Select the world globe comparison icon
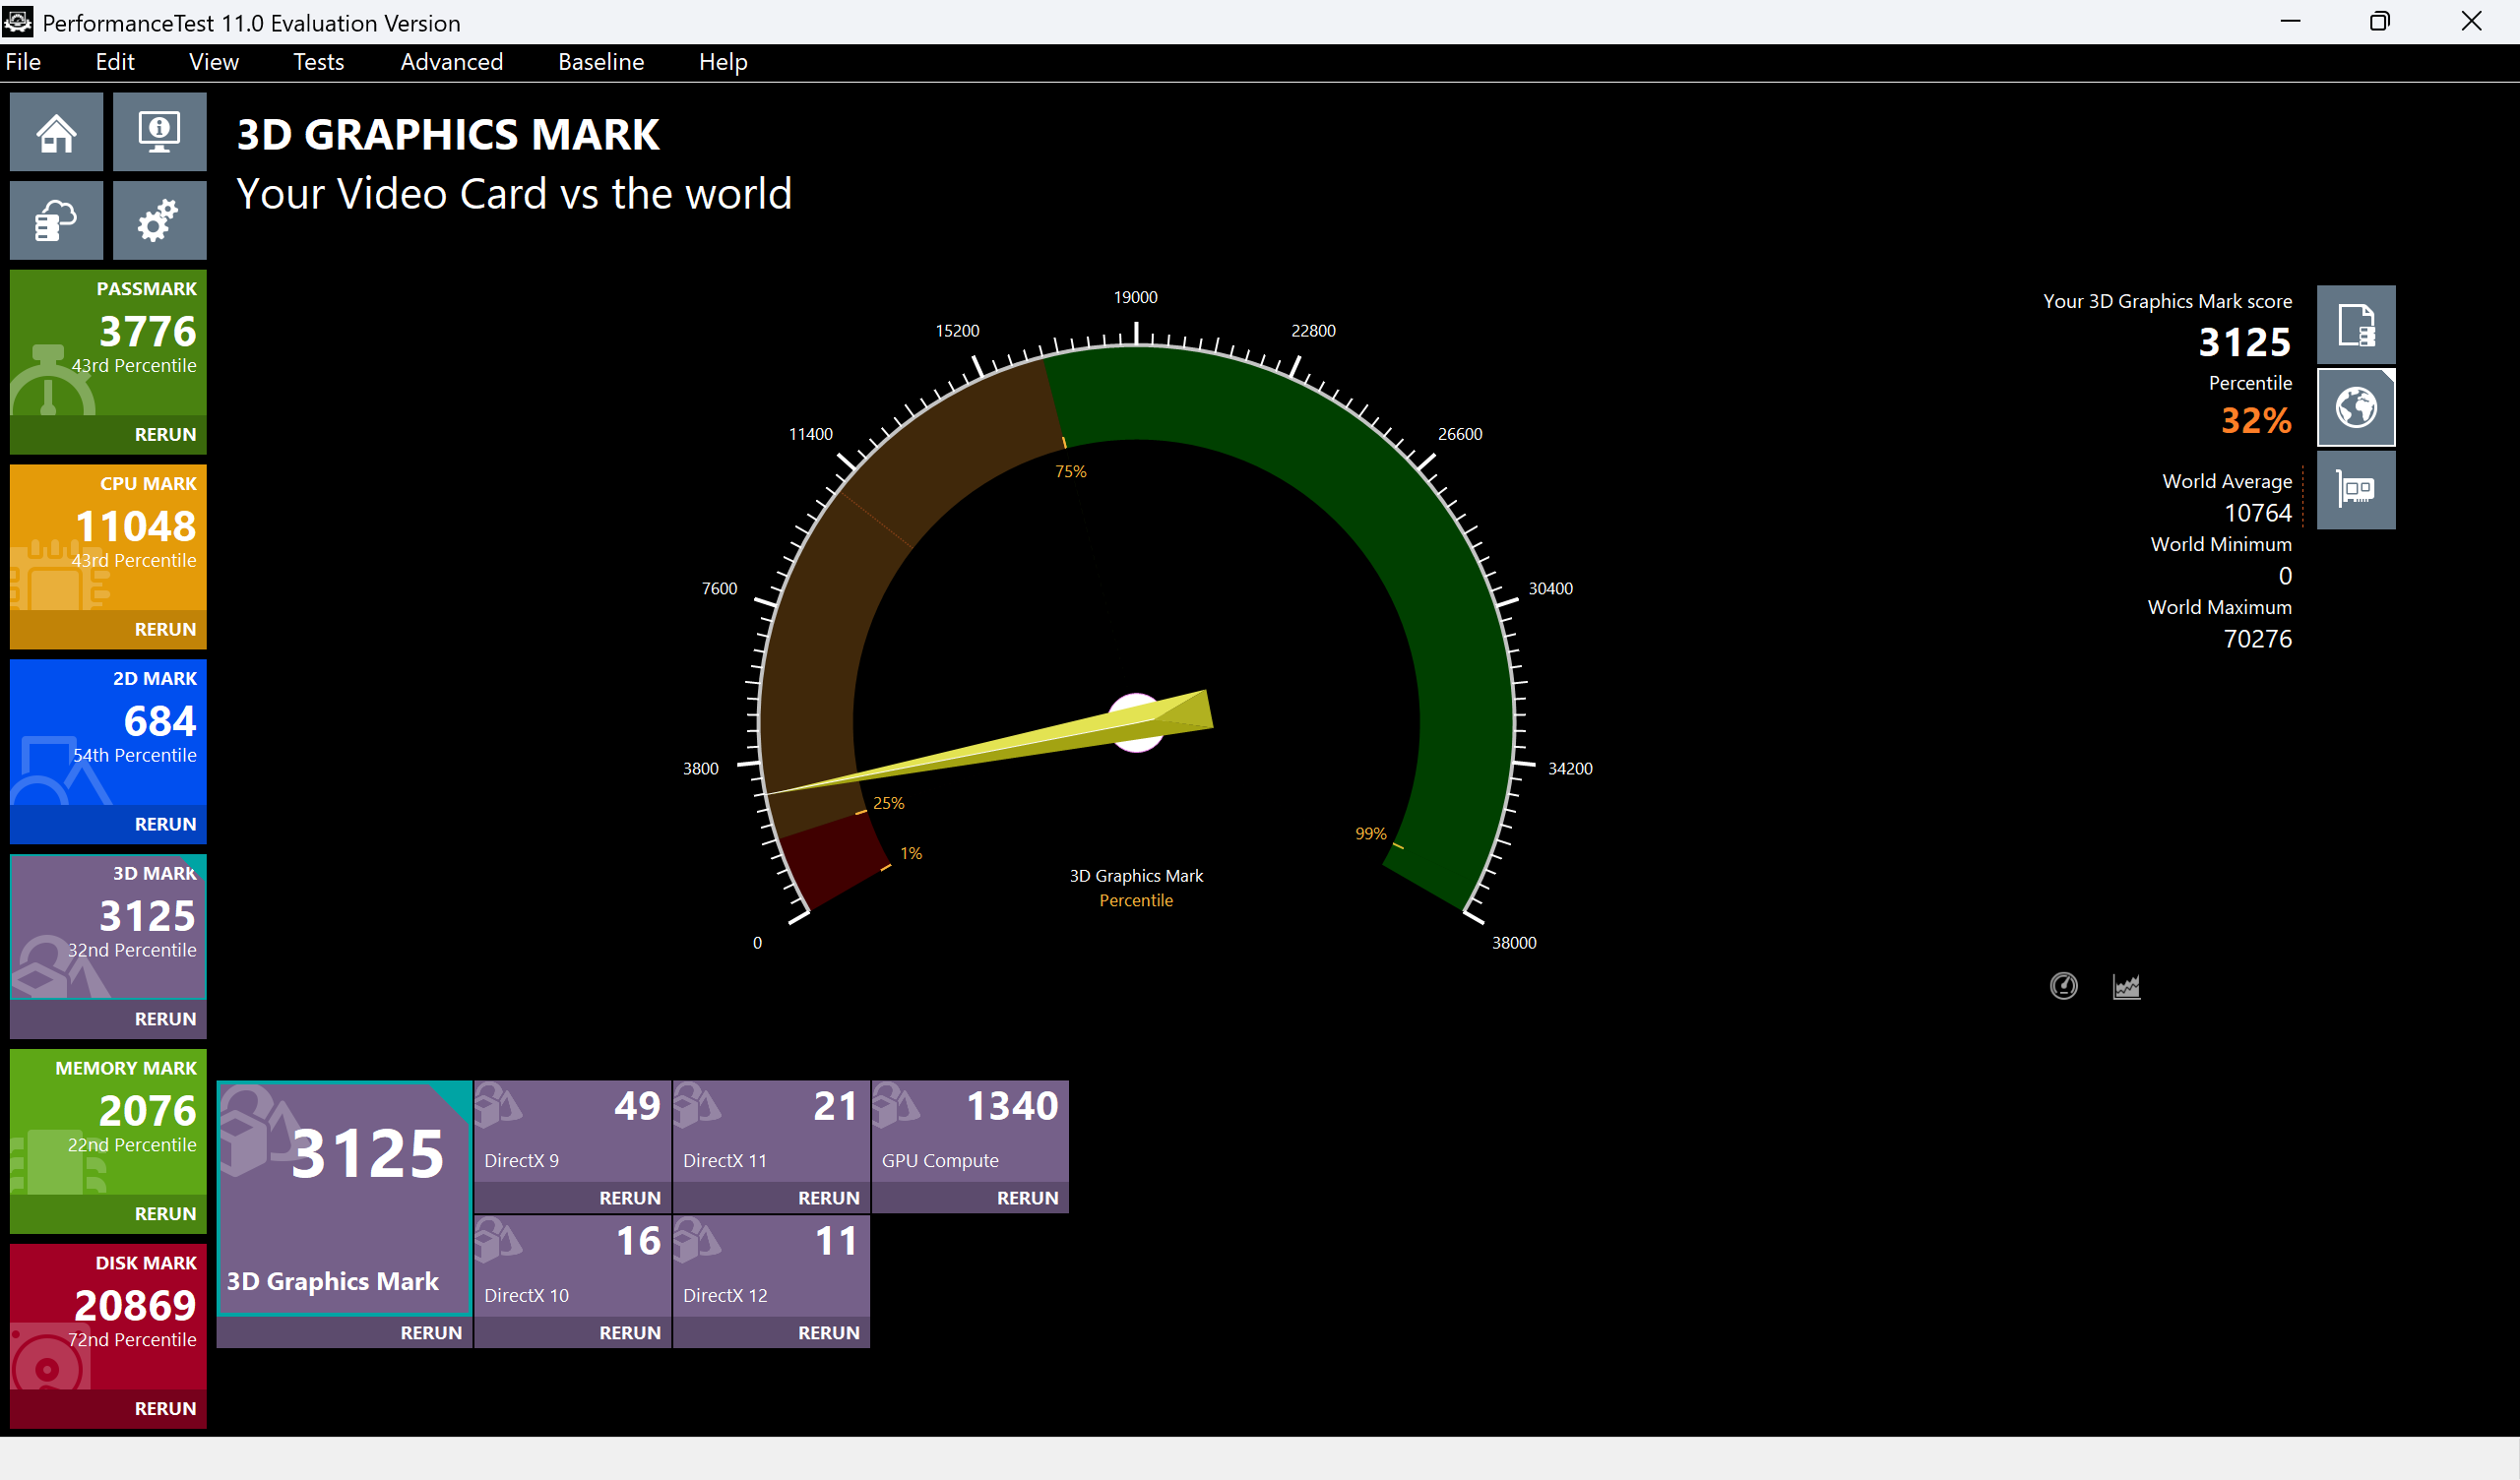The height and width of the screenshot is (1480, 2520). pos(2355,407)
